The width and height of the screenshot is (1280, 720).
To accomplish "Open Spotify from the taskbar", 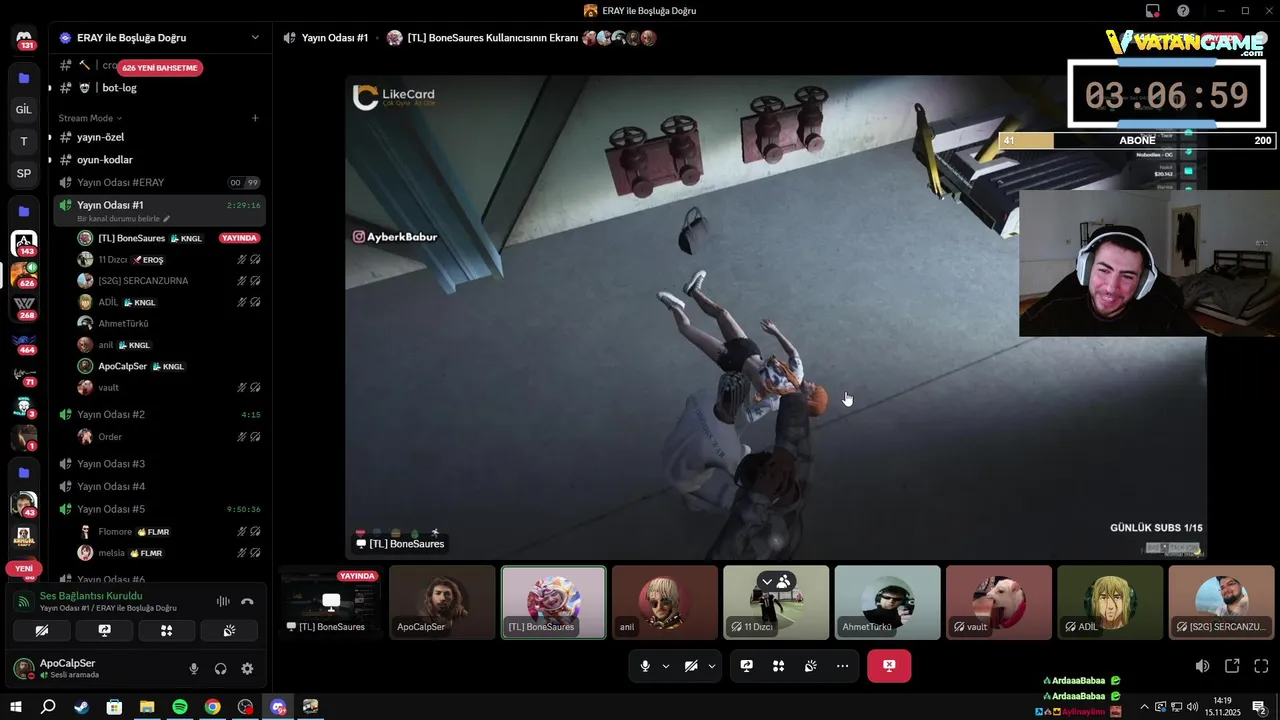I will [x=180, y=707].
